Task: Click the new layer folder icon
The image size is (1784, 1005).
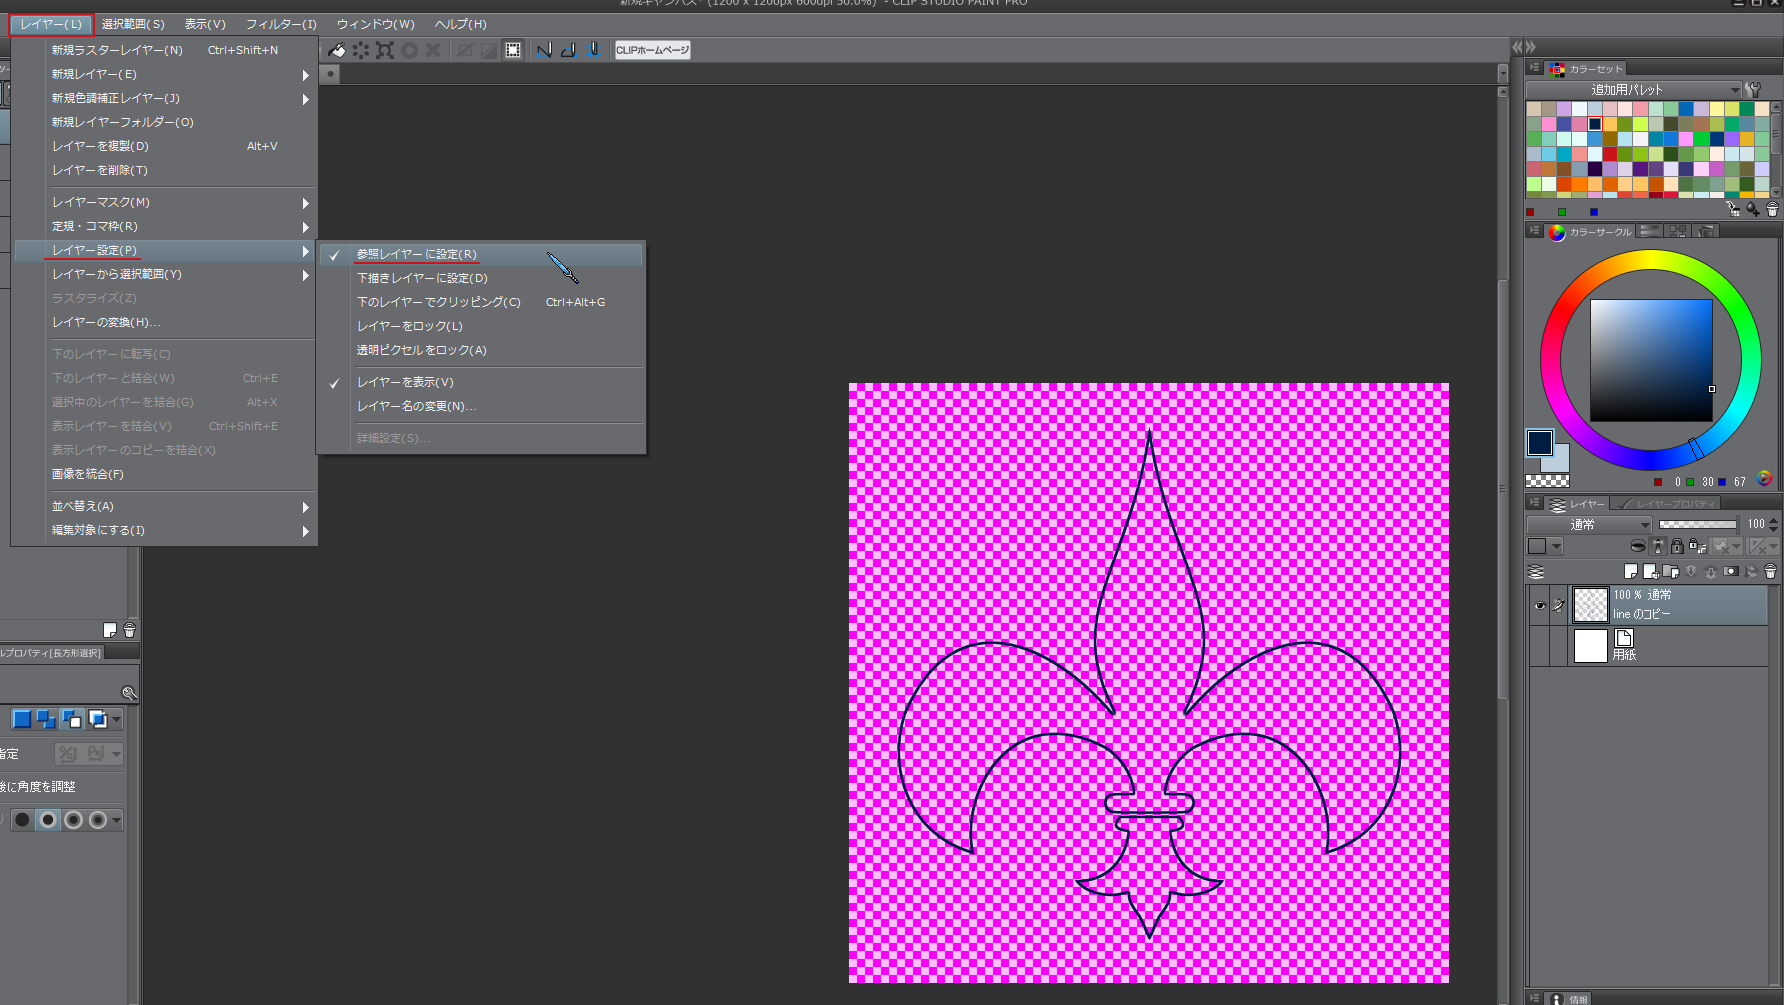Action: (1670, 572)
